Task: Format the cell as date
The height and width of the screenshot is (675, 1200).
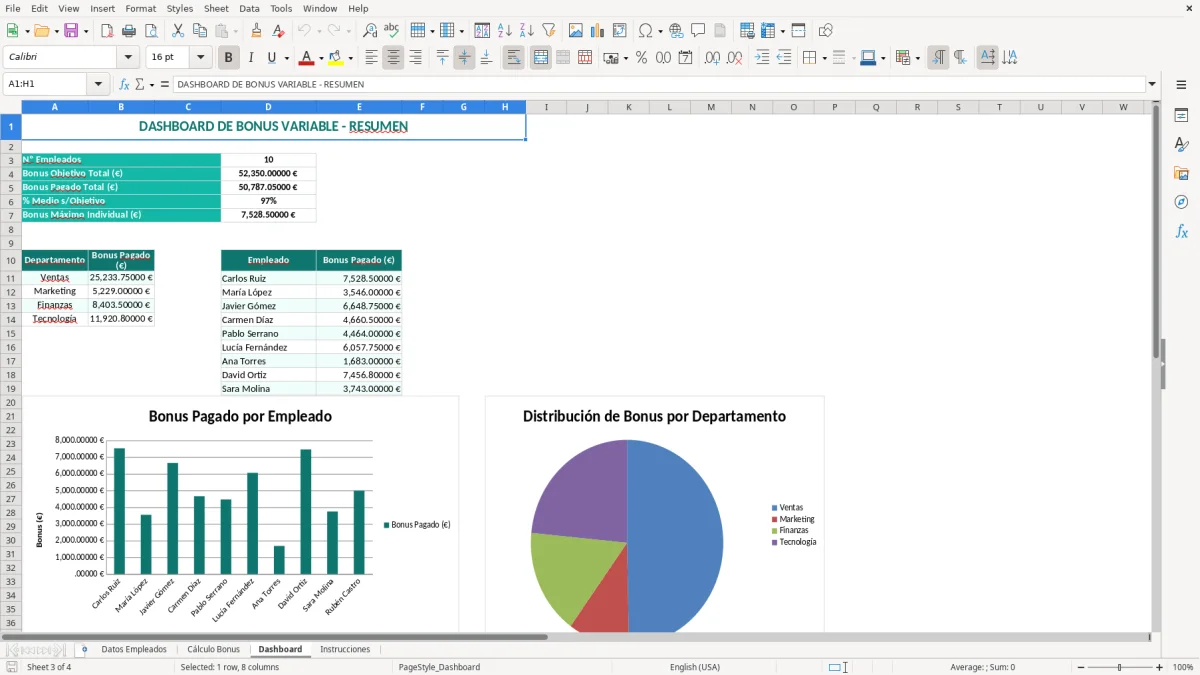Action: (x=685, y=58)
